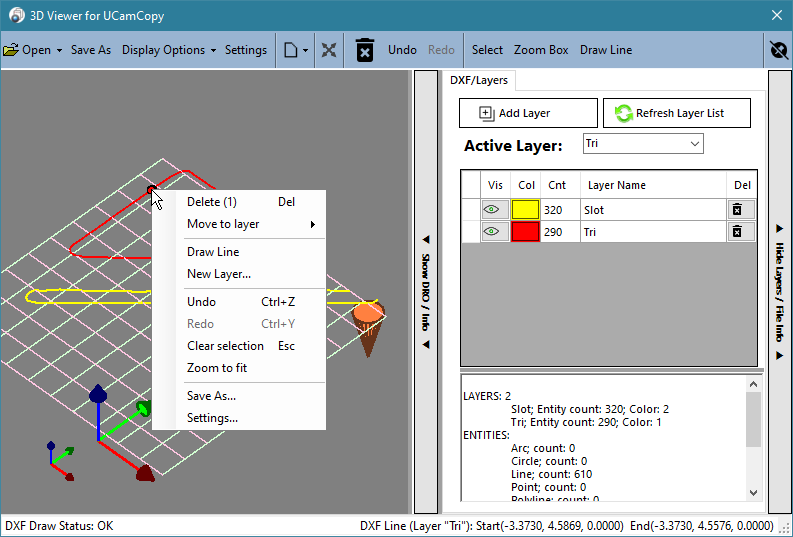This screenshot has width=793, height=537.
Task: Open the folder icon in toolbar
Action: (11, 50)
